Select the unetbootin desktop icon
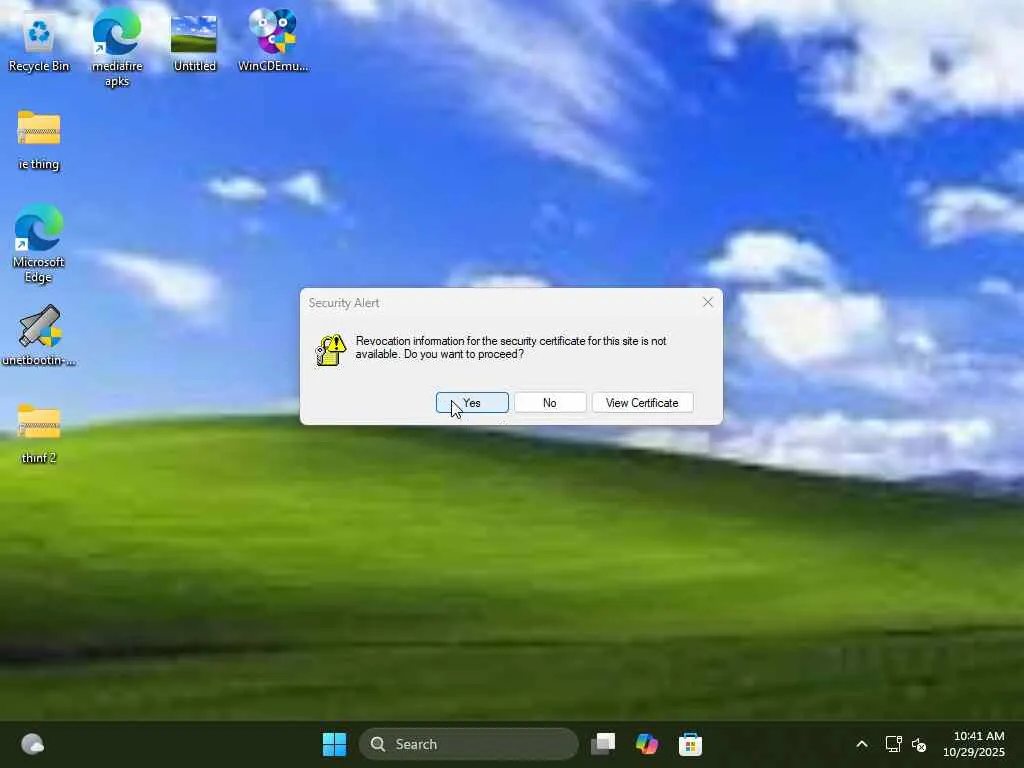 click(x=39, y=335)
